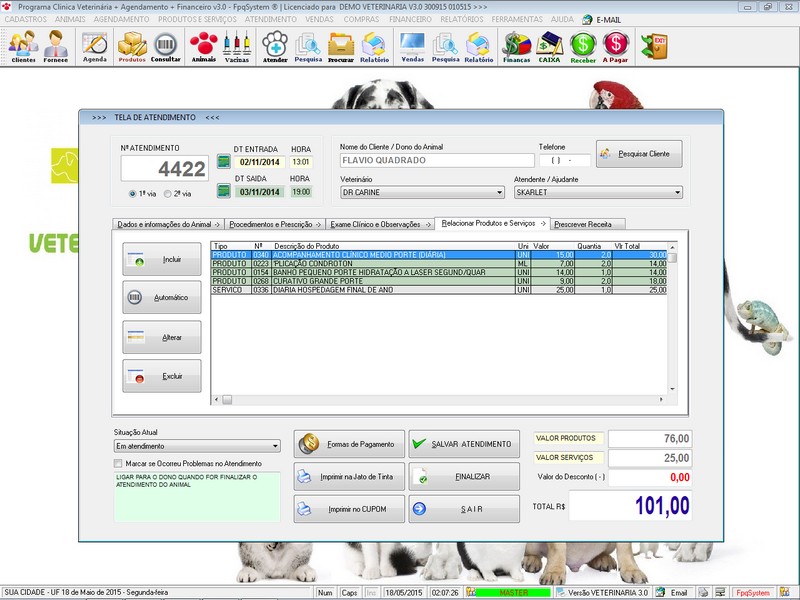Check Marcar se Ocorreu Problemas no Atendimento

pos(118,463)
